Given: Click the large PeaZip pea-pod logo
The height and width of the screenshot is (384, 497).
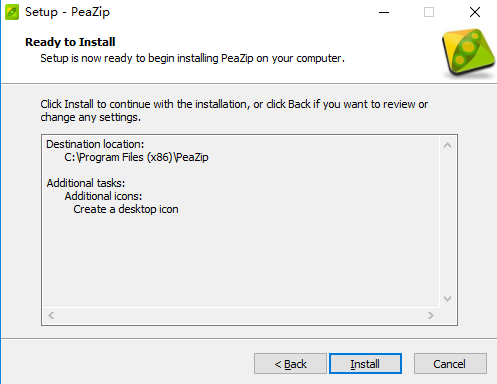Looking at the screenshot, I should click(x=469, y=53).
